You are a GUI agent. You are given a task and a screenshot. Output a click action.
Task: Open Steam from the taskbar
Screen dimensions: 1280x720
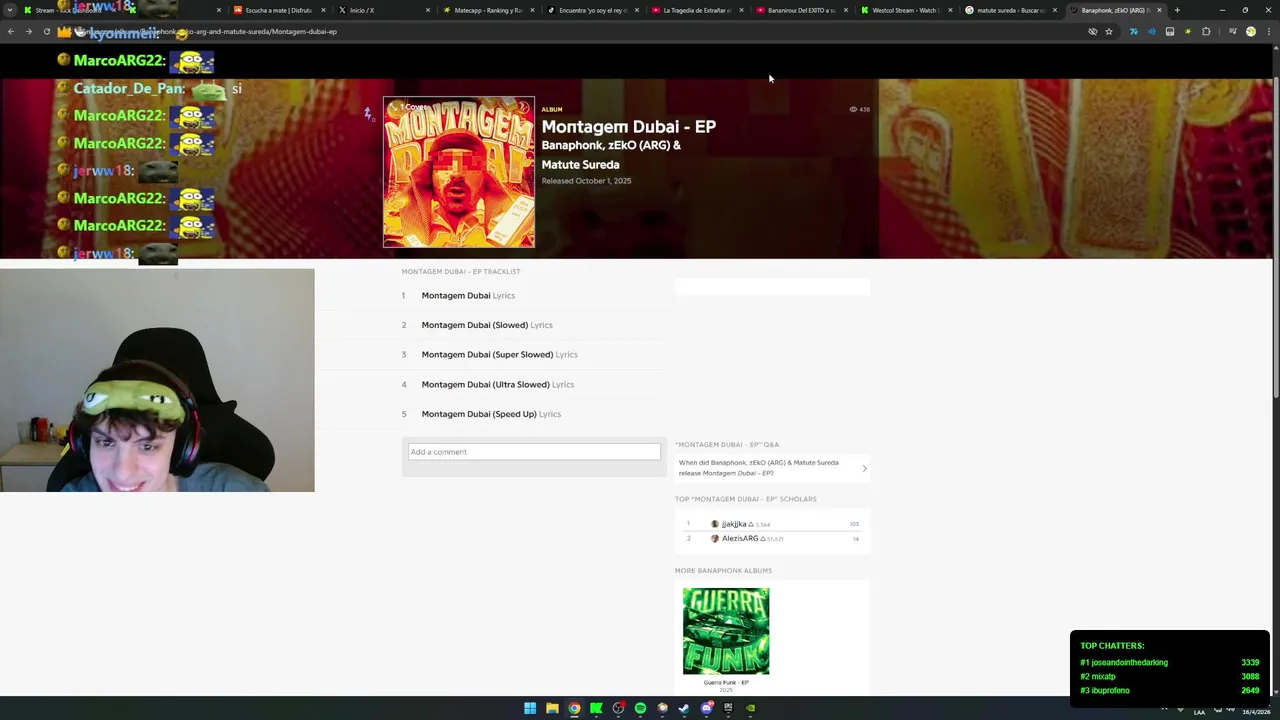point(684,708)
